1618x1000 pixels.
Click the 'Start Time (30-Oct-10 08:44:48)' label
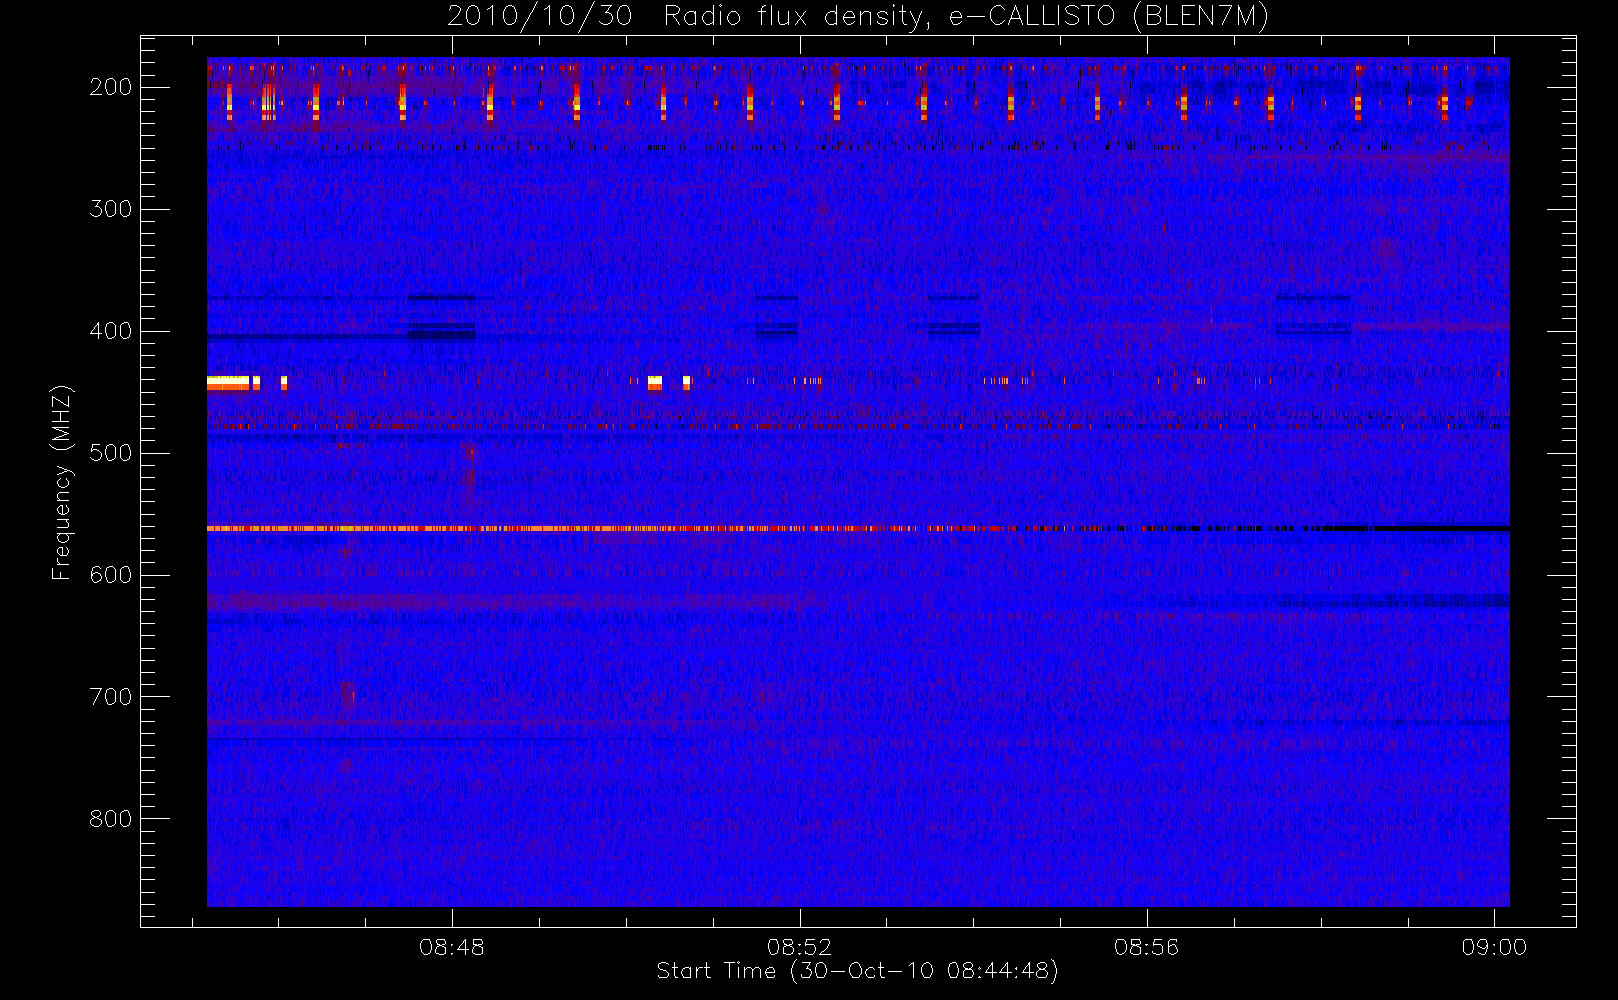tap(857, 971)
